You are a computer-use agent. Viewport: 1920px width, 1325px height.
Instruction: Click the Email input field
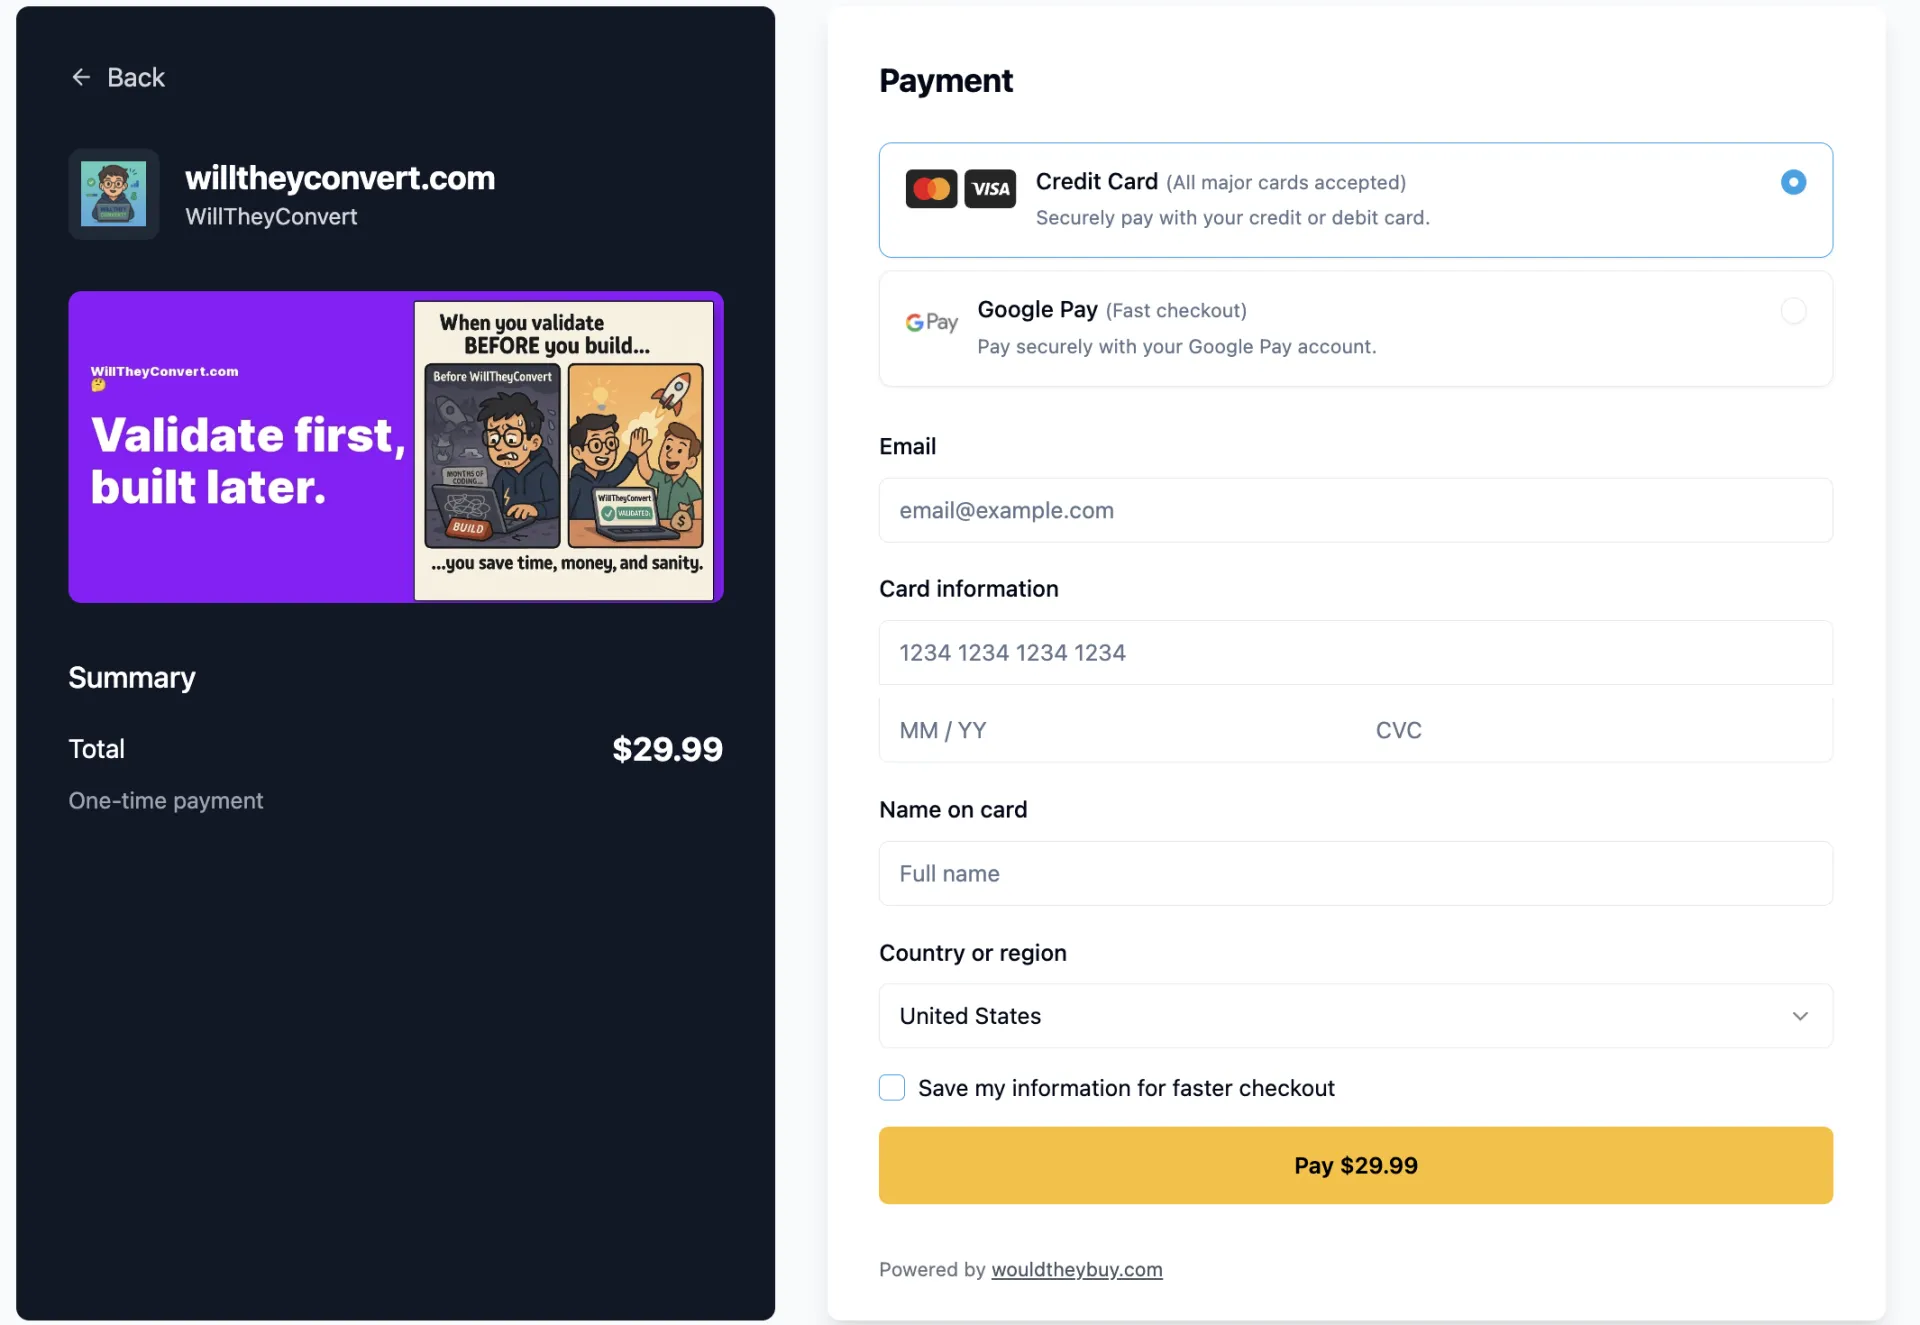(x=1355, y=510)
